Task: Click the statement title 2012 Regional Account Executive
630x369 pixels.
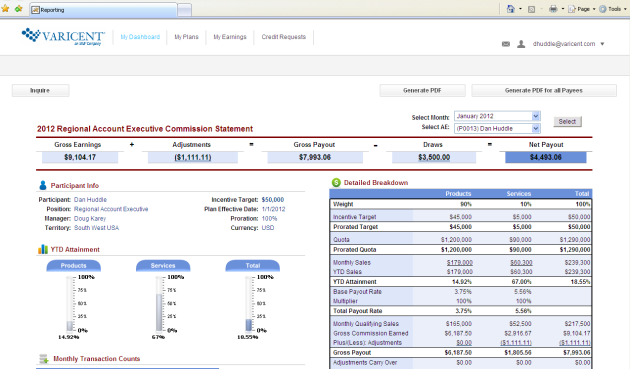Action: [145, 129]
